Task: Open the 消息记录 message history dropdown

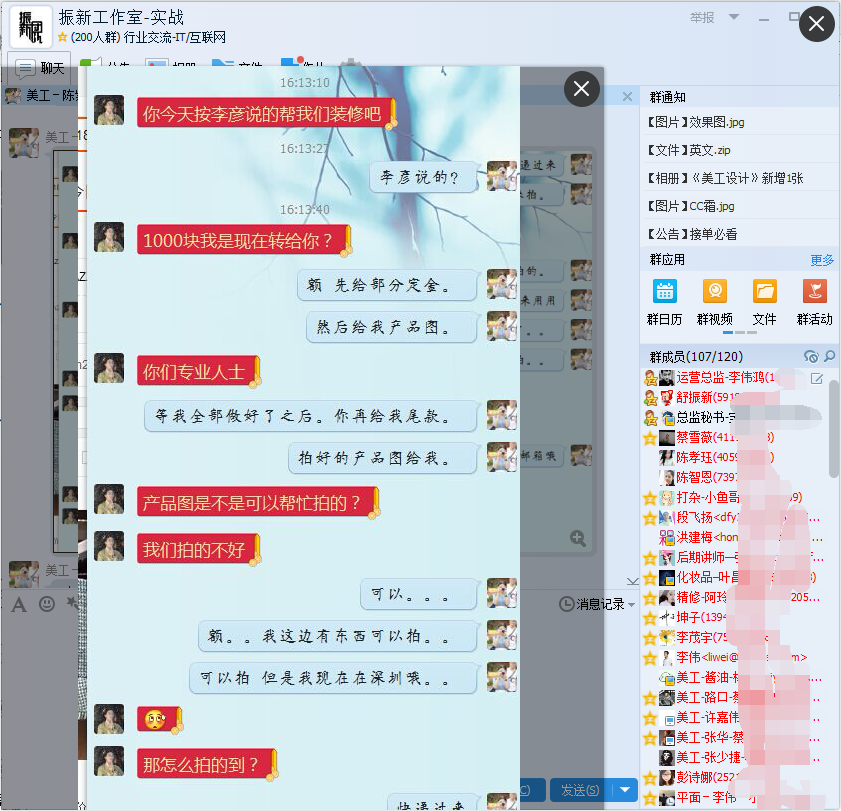Action: click(x=598, y=604)
